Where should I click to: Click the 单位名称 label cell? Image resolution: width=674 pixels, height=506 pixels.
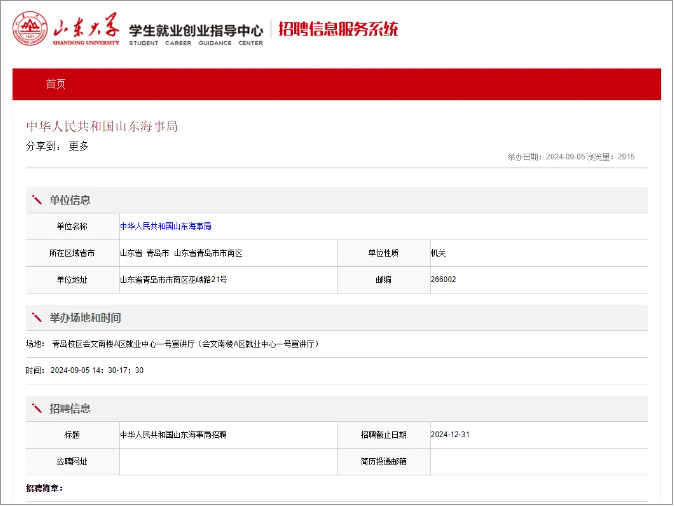[72, 226]
